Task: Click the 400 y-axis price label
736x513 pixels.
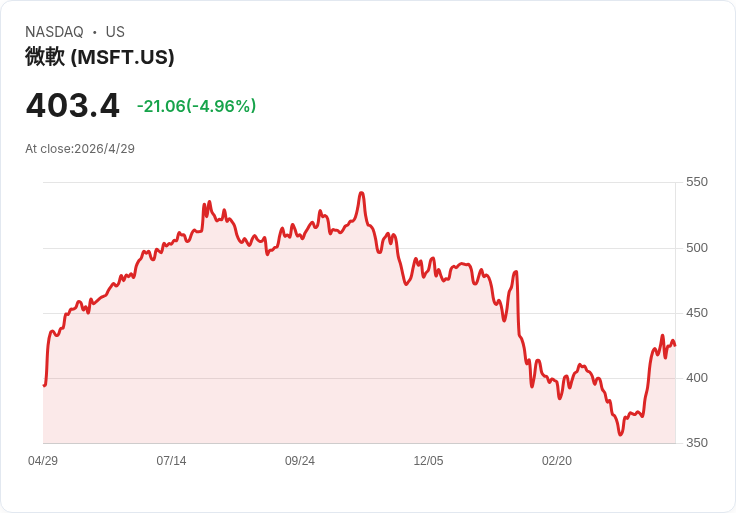Action: coord(696,378)
